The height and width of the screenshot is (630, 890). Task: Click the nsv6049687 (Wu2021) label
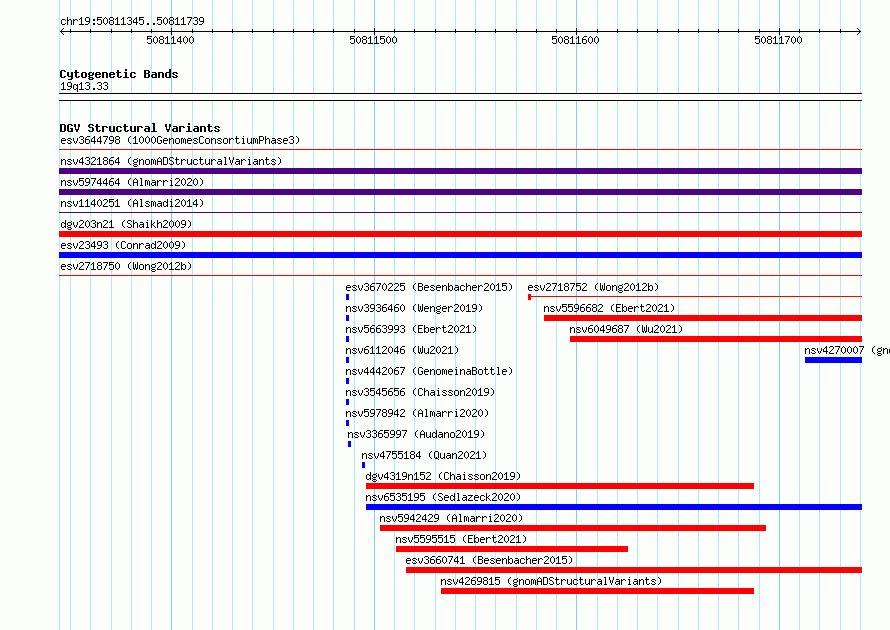click(626, 329)
